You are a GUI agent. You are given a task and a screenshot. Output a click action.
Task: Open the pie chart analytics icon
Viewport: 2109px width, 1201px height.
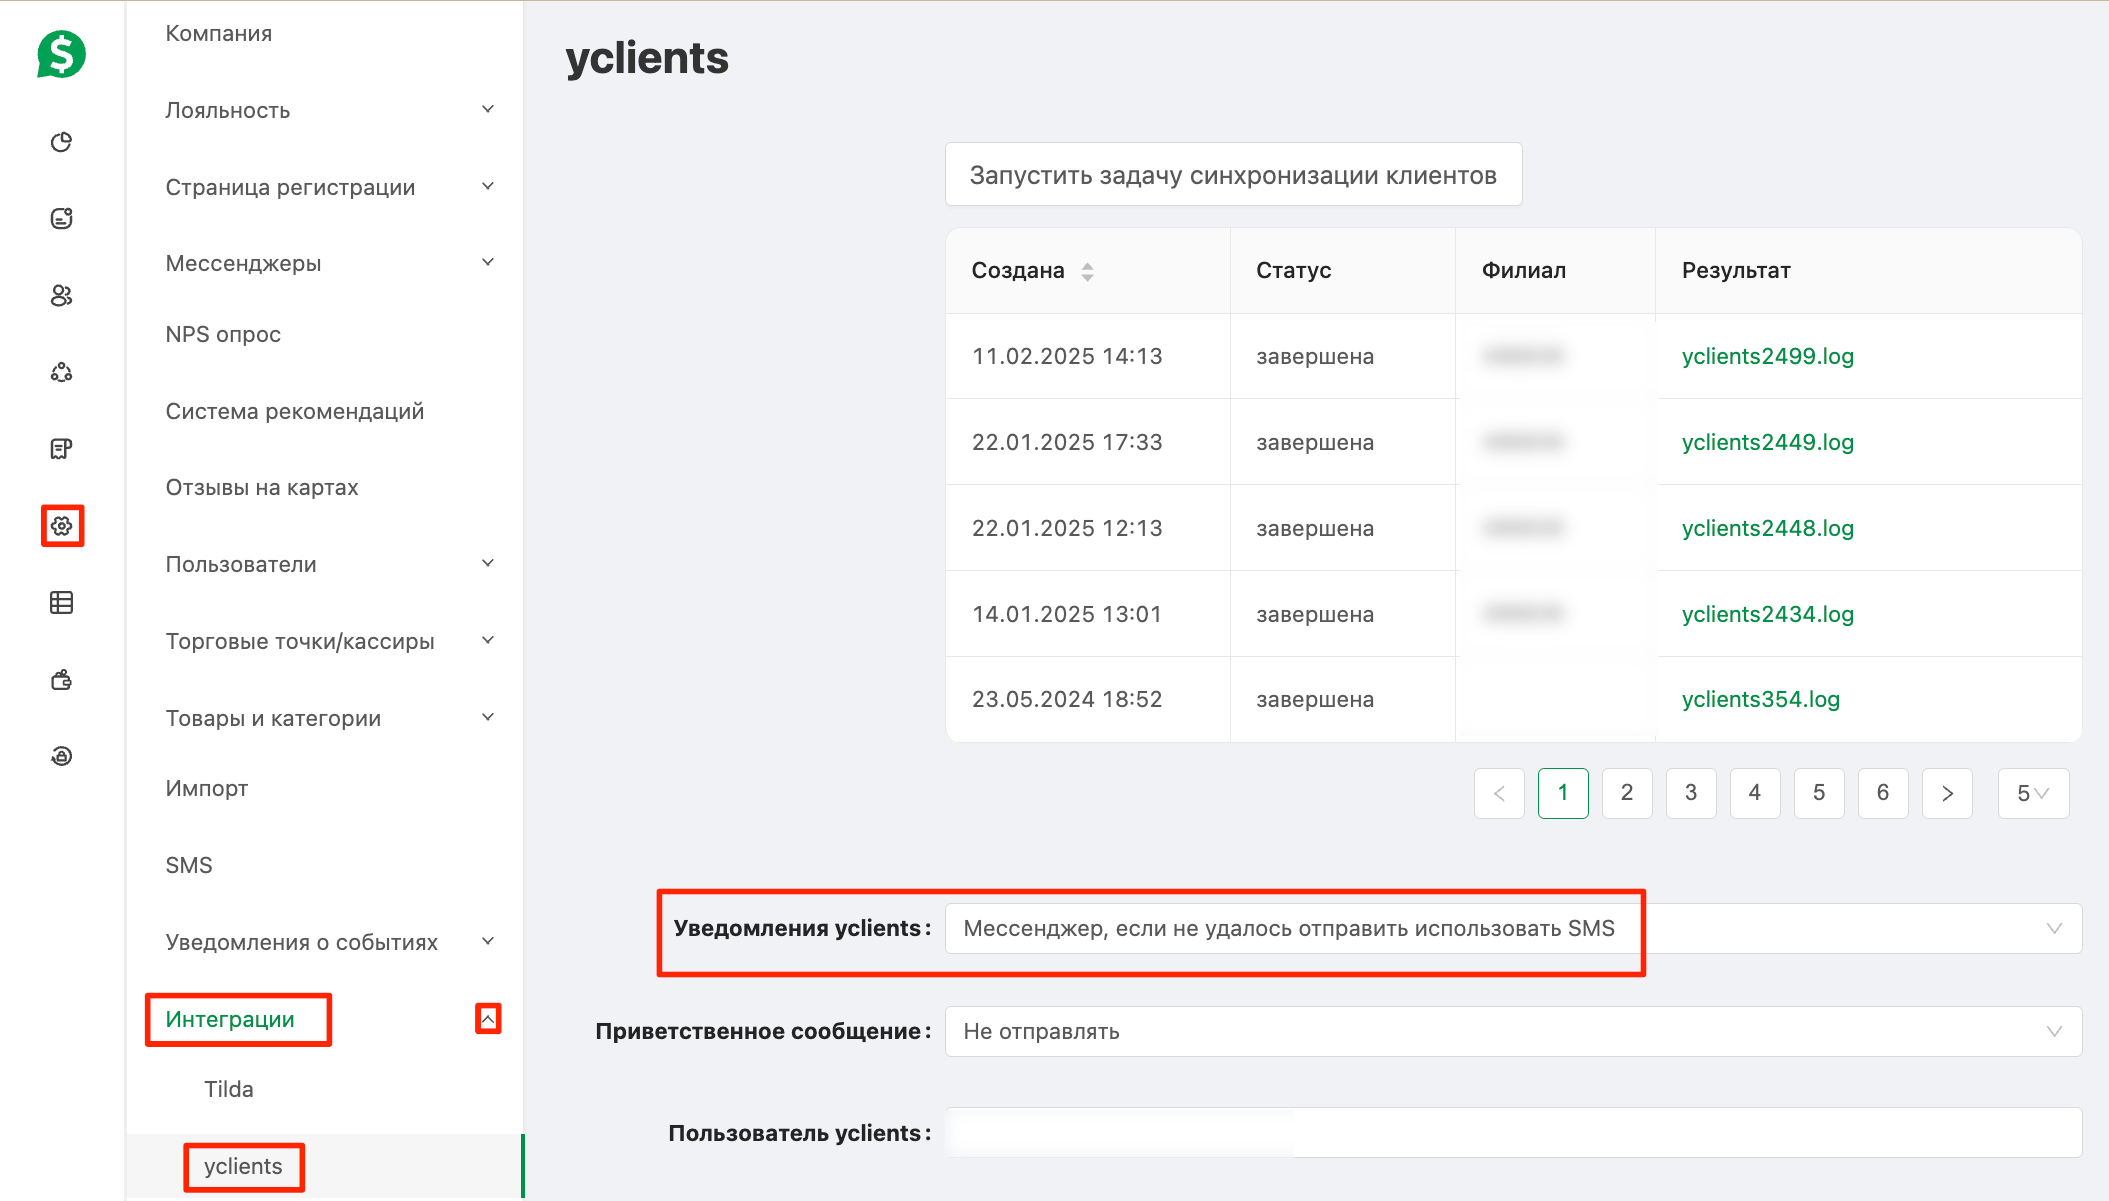point(61,142)
